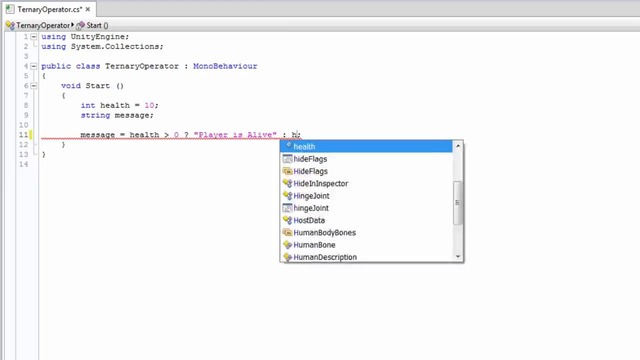Image resolution: width=640 pixels, height=360 pixels.
Task: Click line number 14 in gutter
Action: tap(24, 164)
